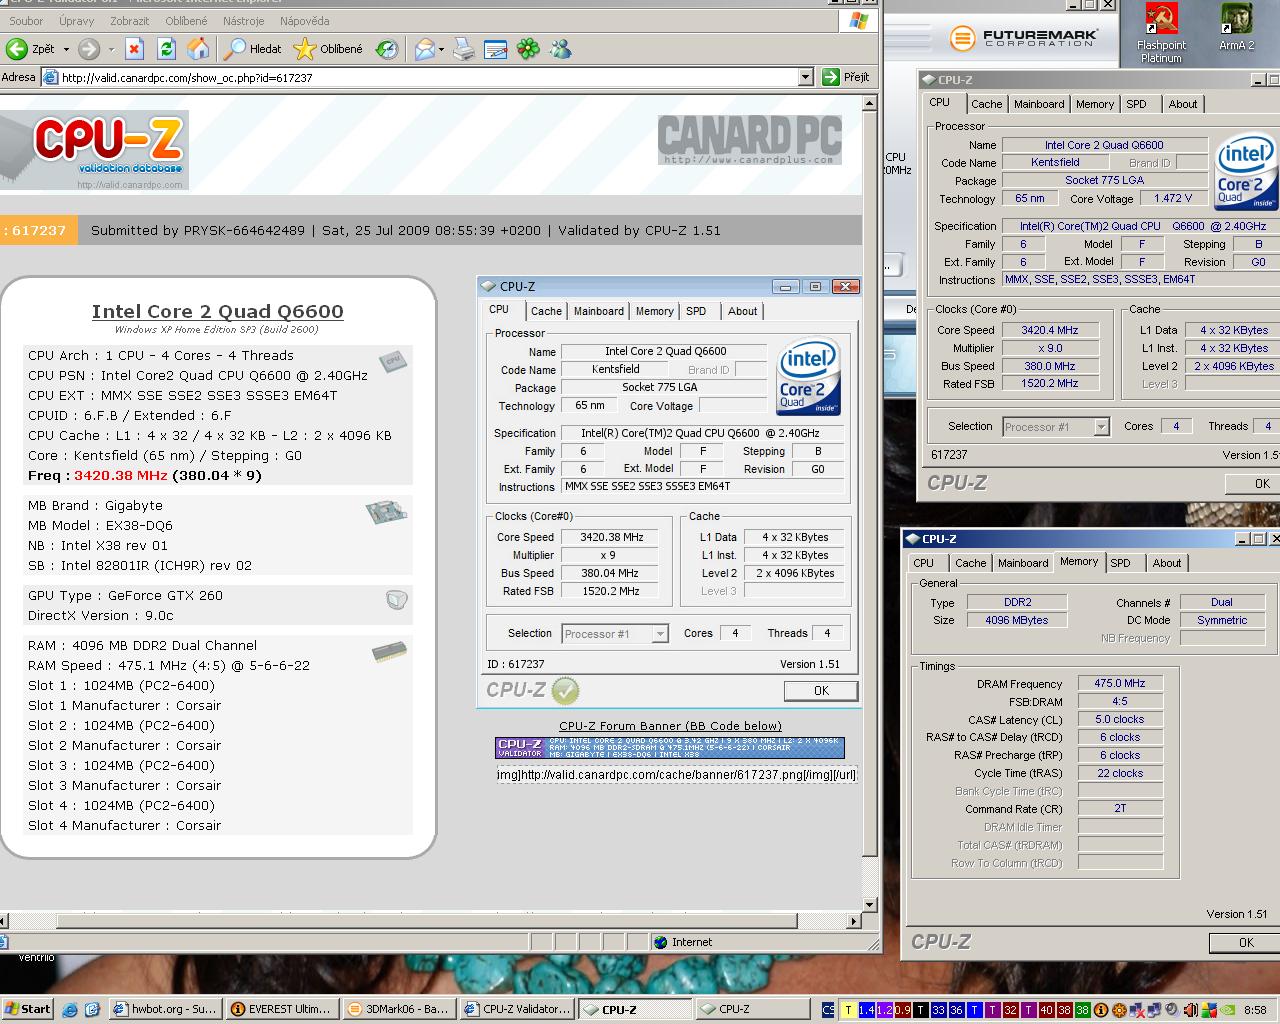Switch to hwbot.org taskbar window

(164, 1009)
